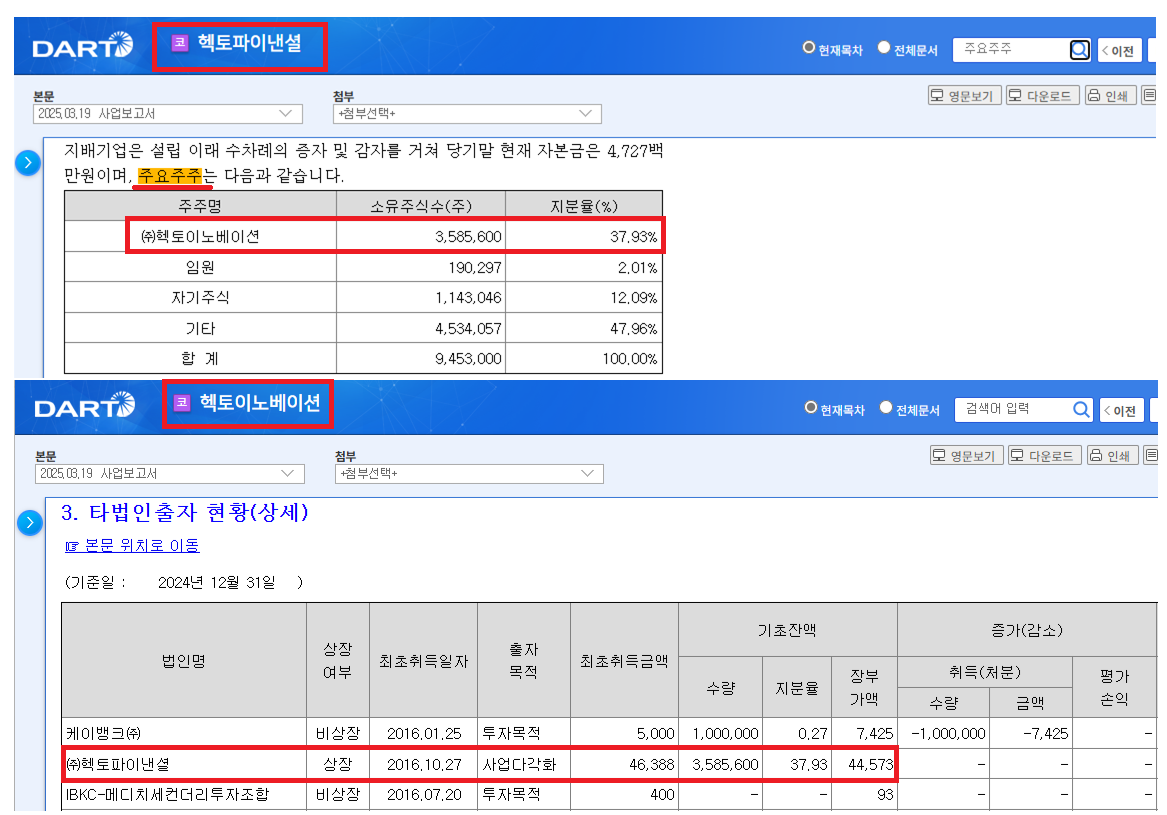Image resolution: width=1167 pixels, height=815 pixels.
Task: Select 현재목차 radio in the 헥토파이낸셜 viewer
Action: (809, 48)
